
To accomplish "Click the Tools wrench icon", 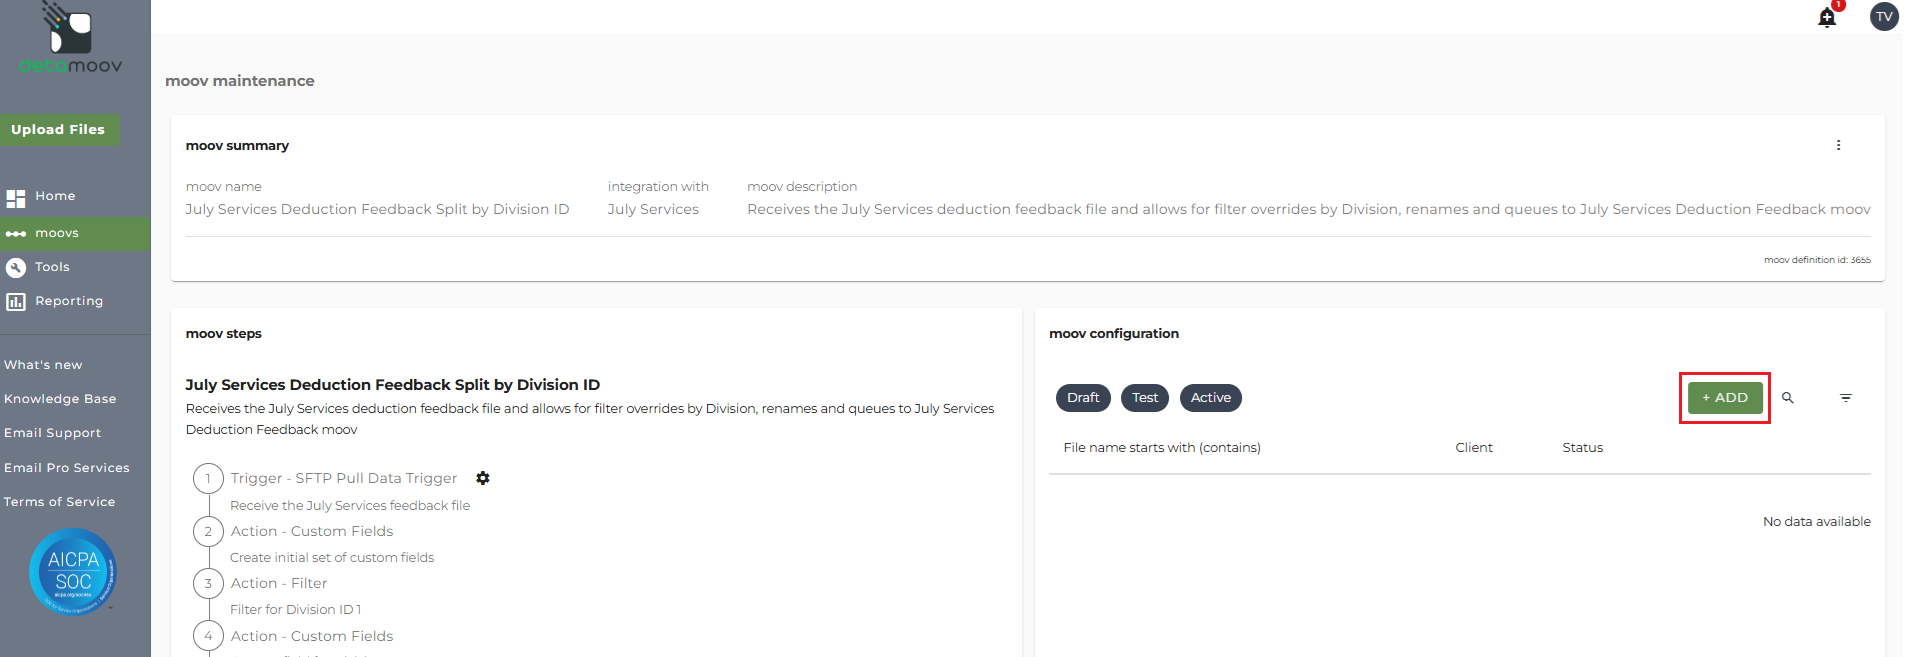I will tap(16, 267).
